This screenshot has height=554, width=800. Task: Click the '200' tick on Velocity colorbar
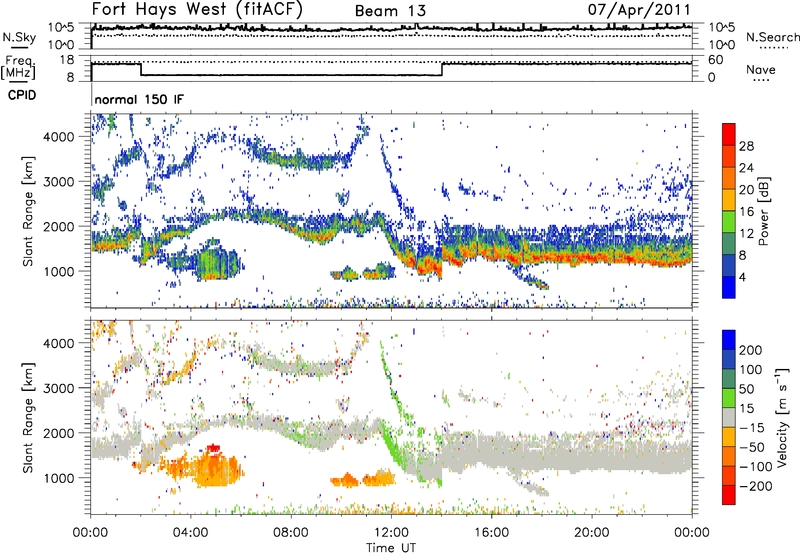(751, 350)
